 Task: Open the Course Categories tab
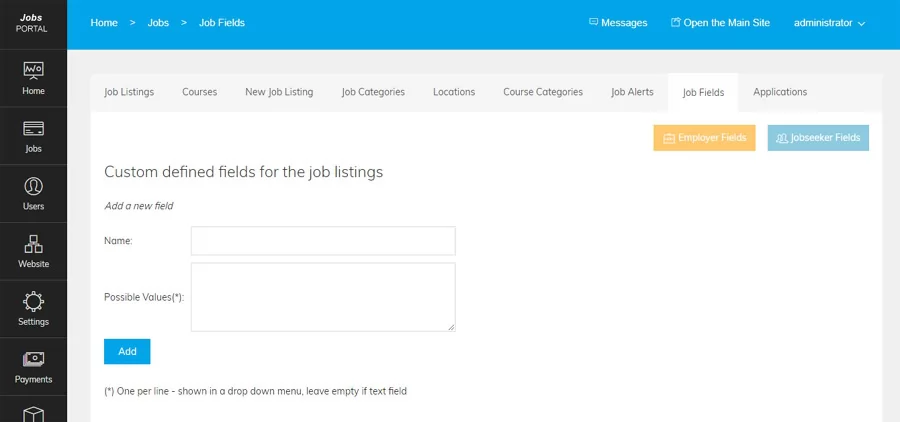pos(543,92)
